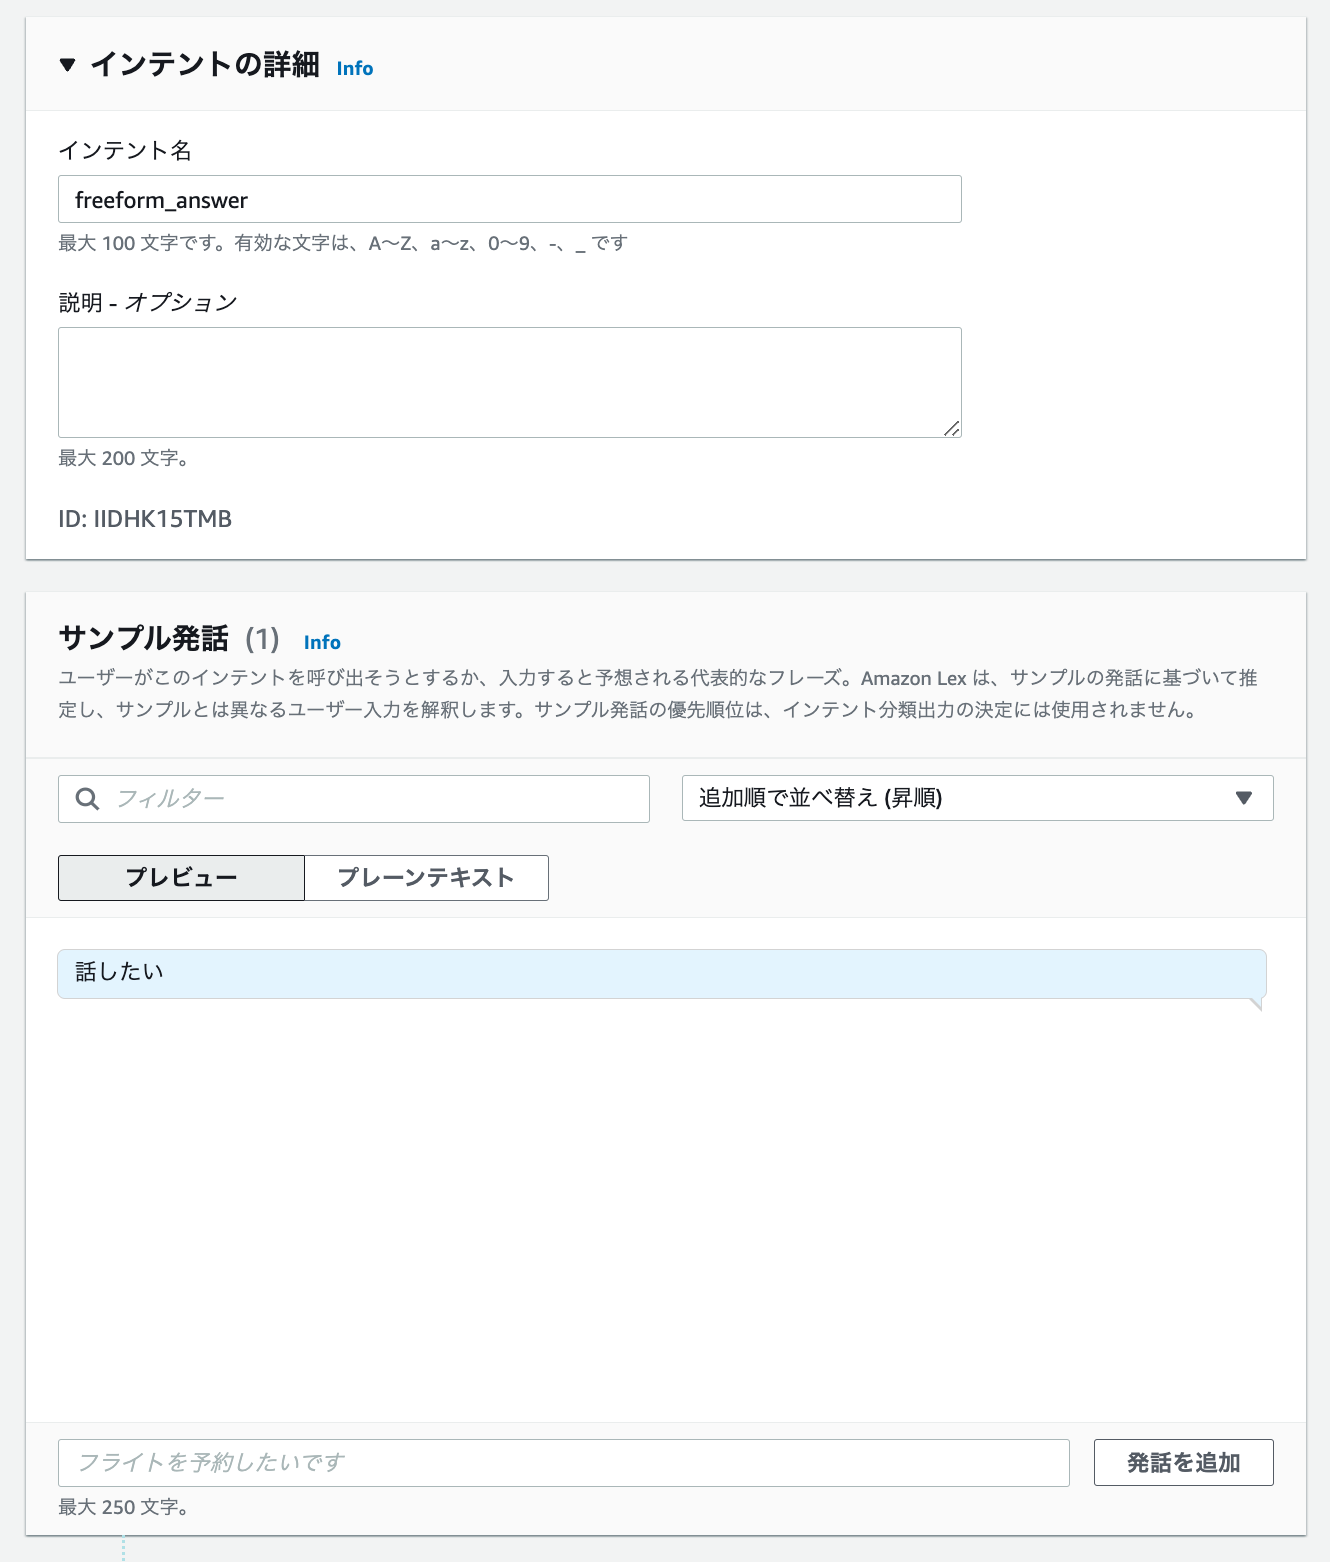Click the disclosure triangle beside インテントの詳細
The width and height of the screenshot is (1330, 1562).
[x=67, y=67]
